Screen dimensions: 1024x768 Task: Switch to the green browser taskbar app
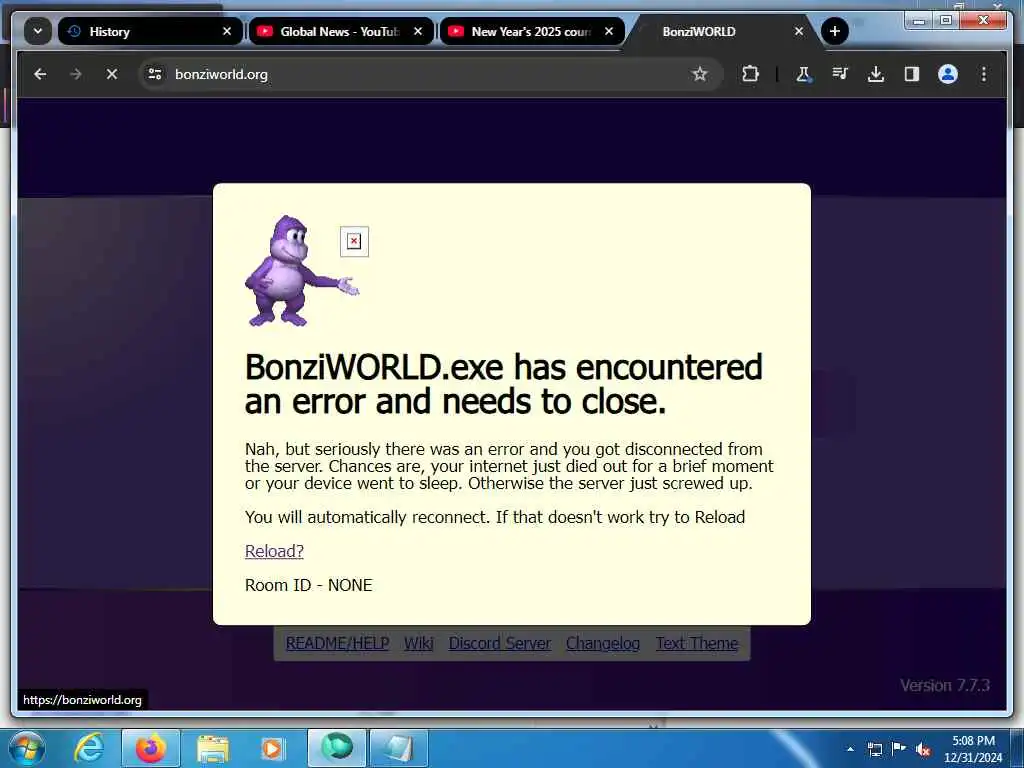pos(337,748)
